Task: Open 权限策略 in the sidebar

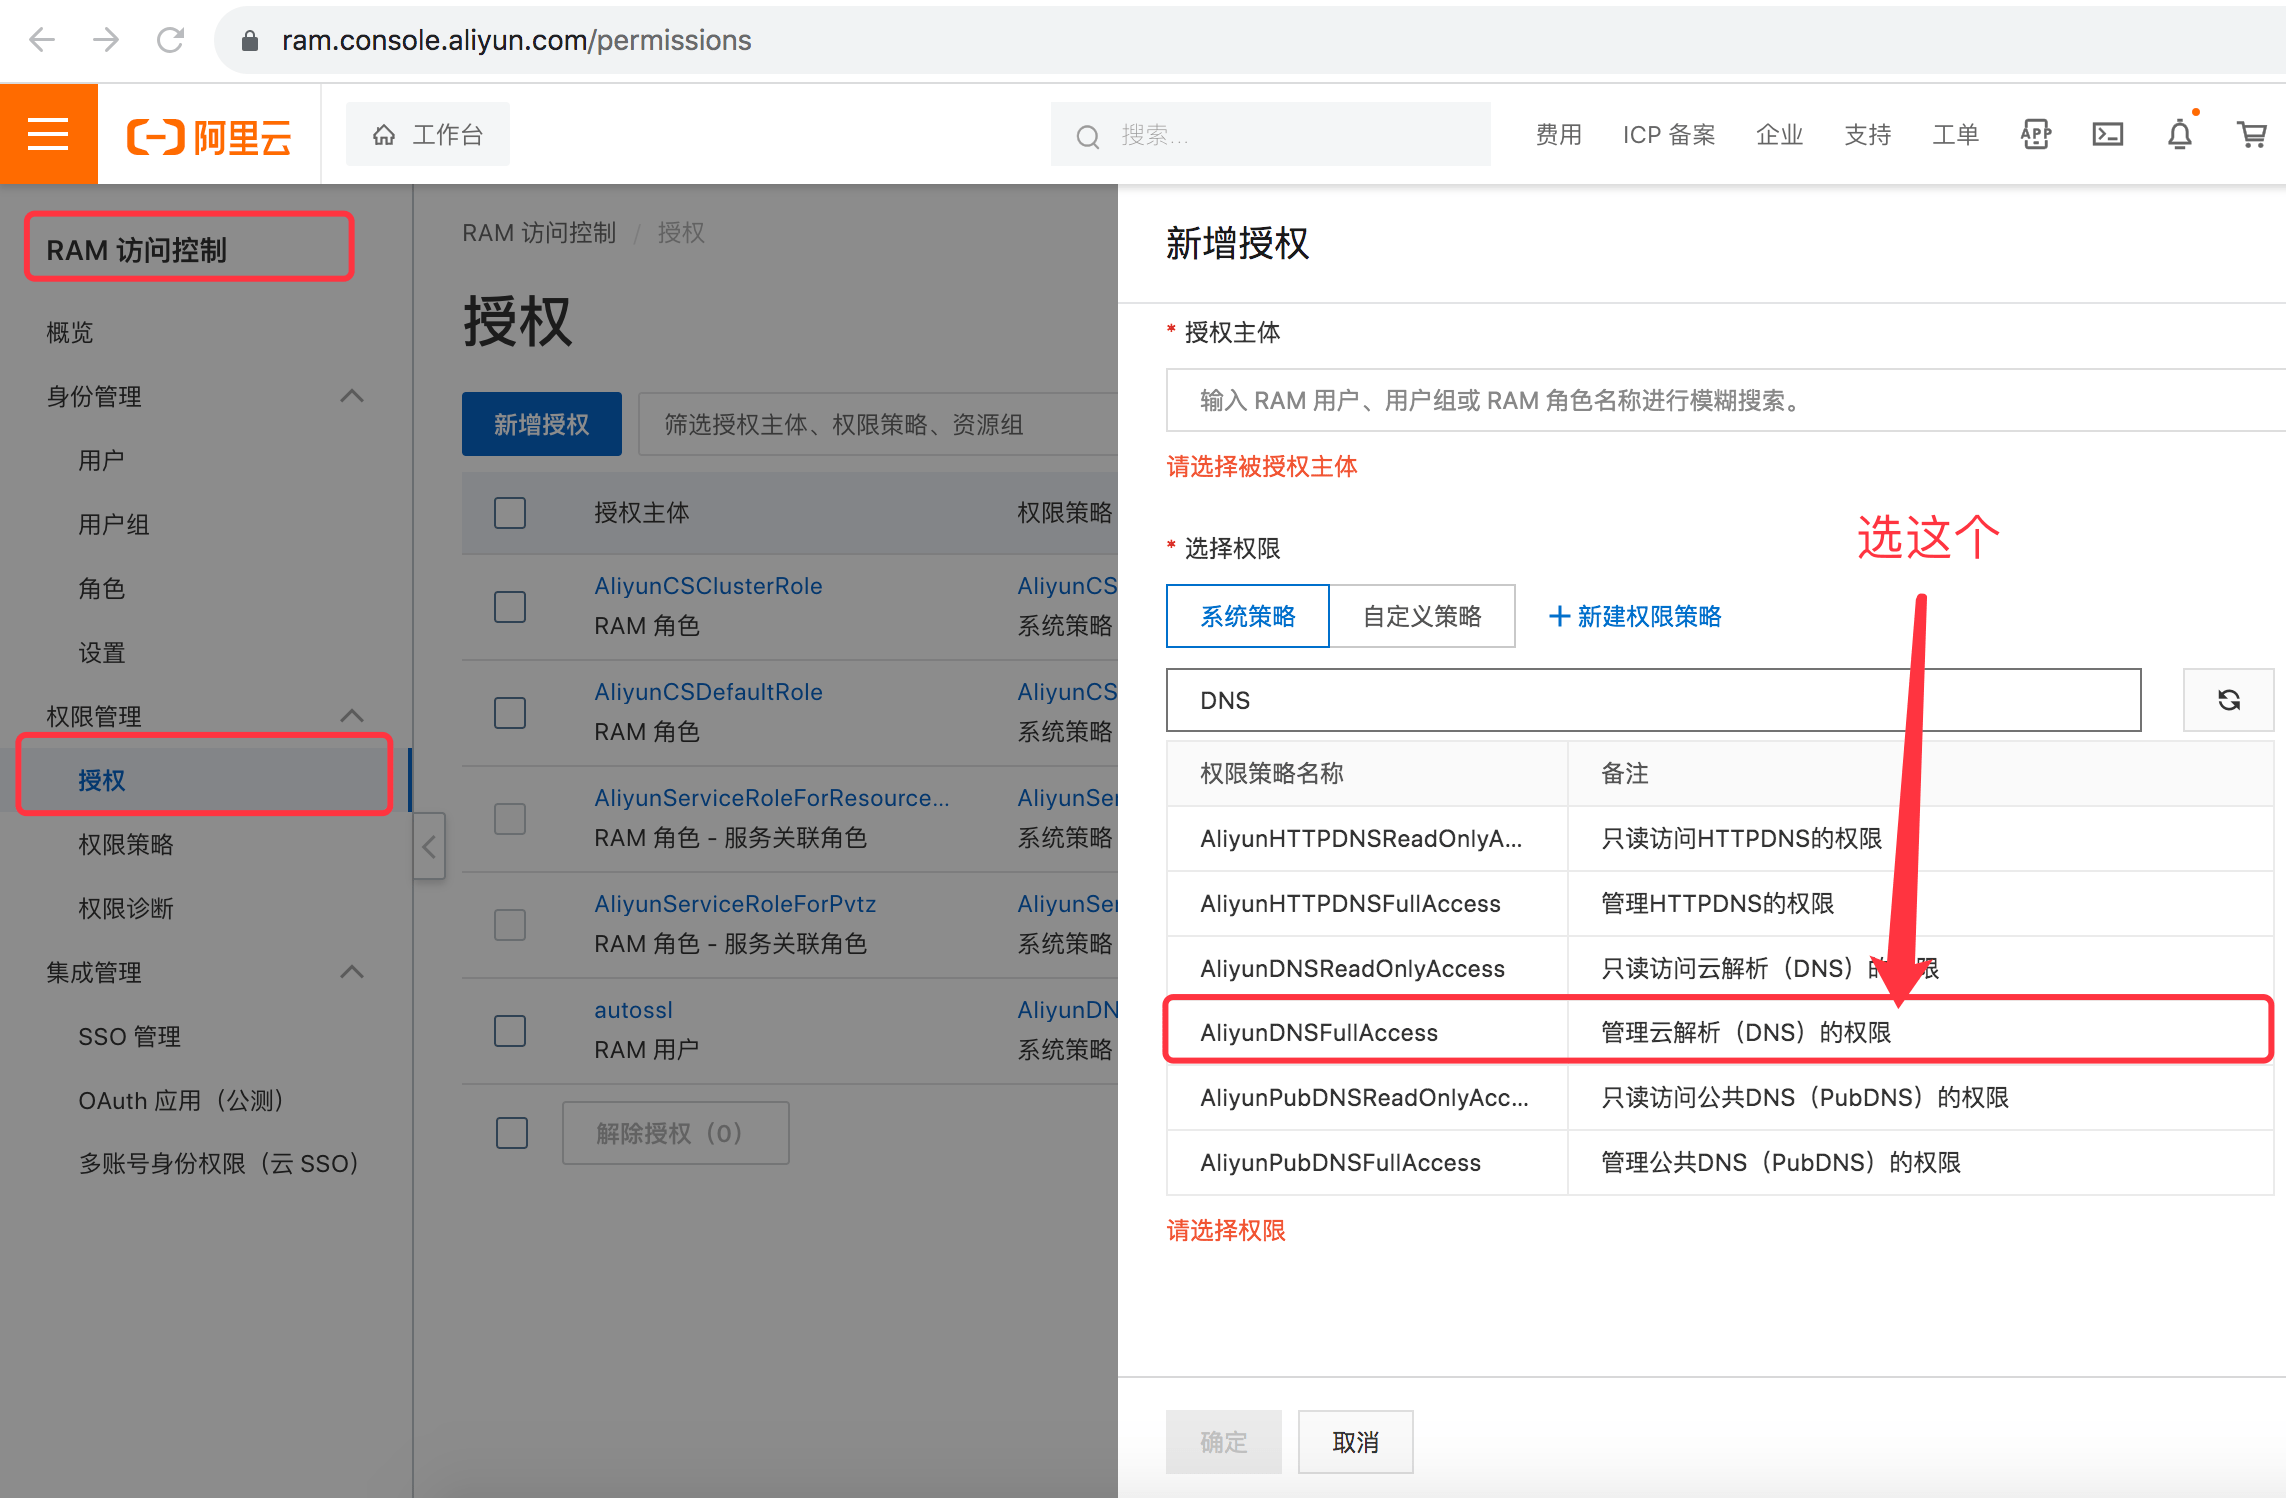Action: pos(126,844)
